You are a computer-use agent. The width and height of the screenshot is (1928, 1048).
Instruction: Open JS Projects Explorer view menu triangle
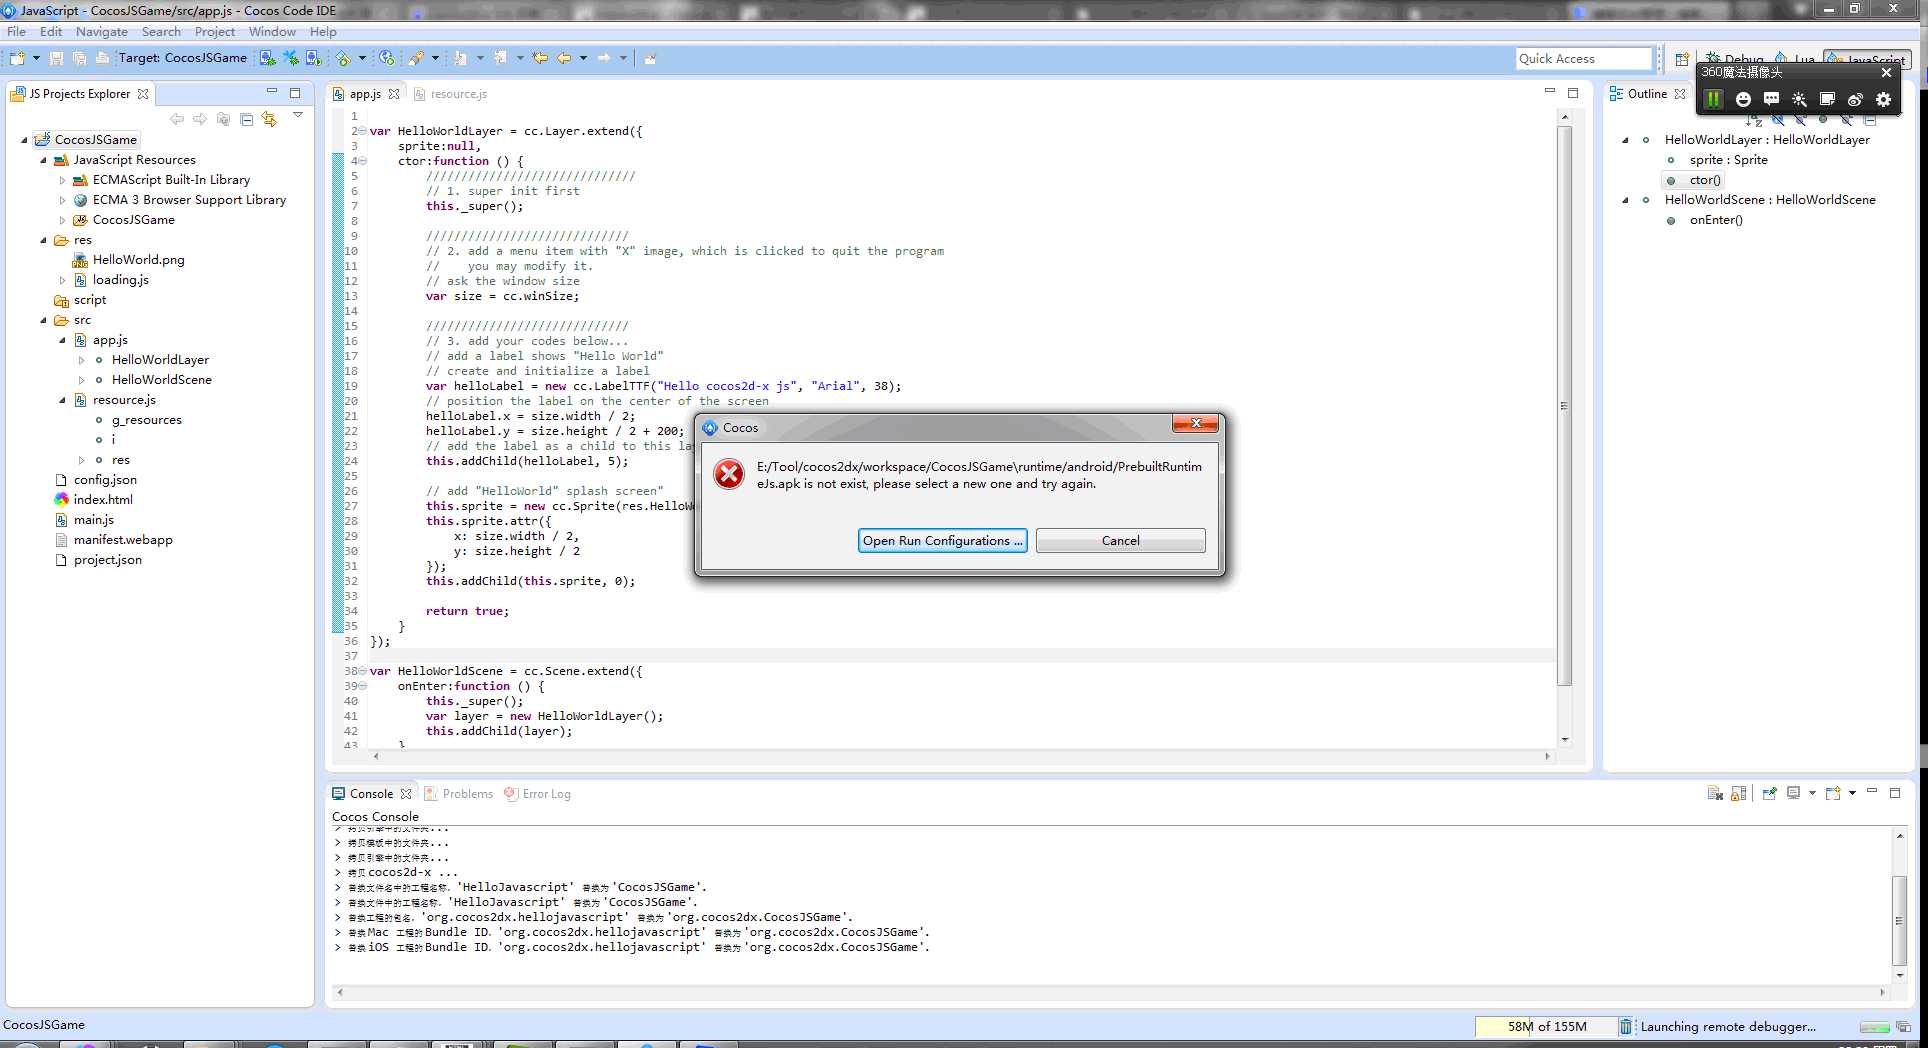click(x=298, y=115)
